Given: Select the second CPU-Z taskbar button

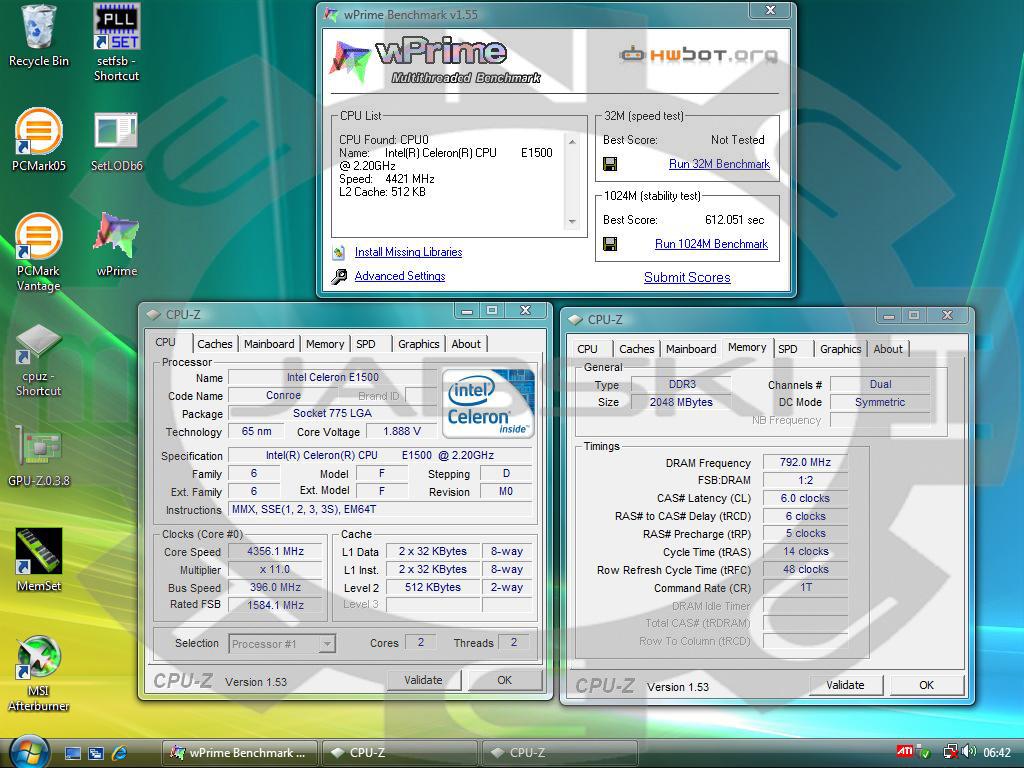Looking at the screenshot, I should (560, 753).
